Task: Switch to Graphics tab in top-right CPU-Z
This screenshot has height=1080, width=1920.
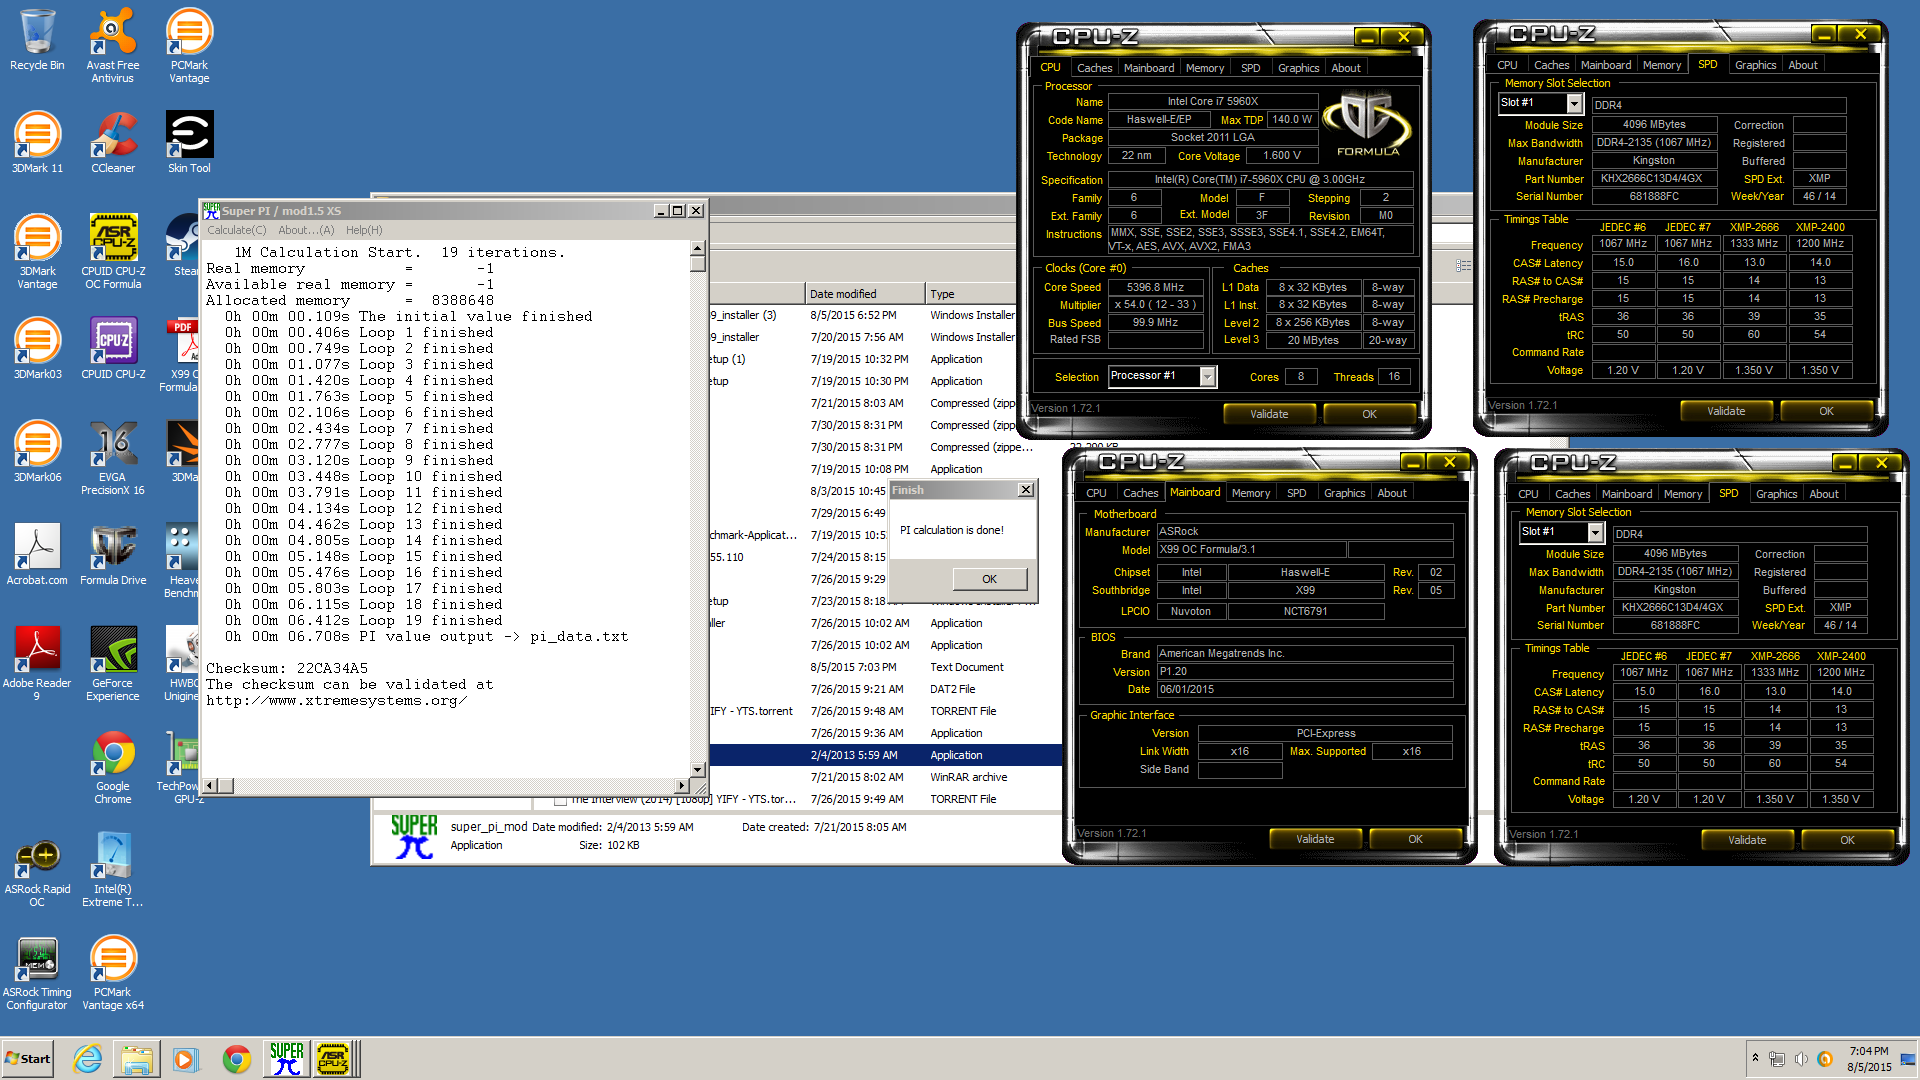Action: point(1755,65)
